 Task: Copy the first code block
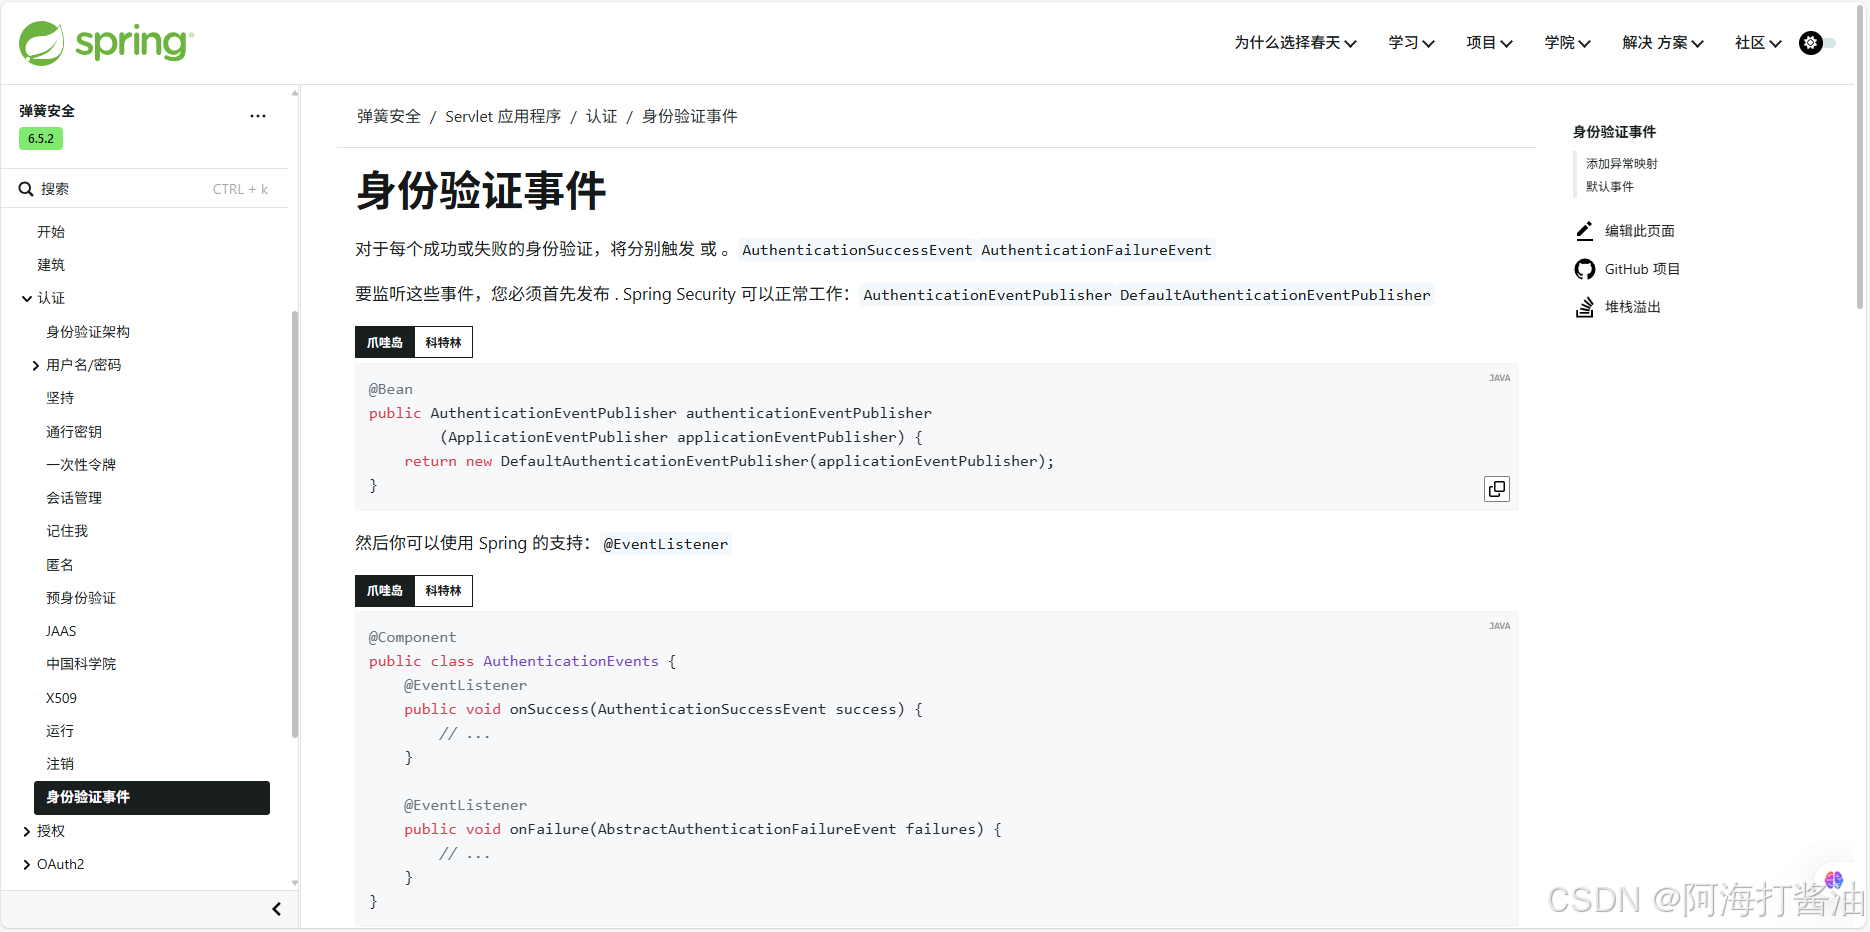(1497, 489)
